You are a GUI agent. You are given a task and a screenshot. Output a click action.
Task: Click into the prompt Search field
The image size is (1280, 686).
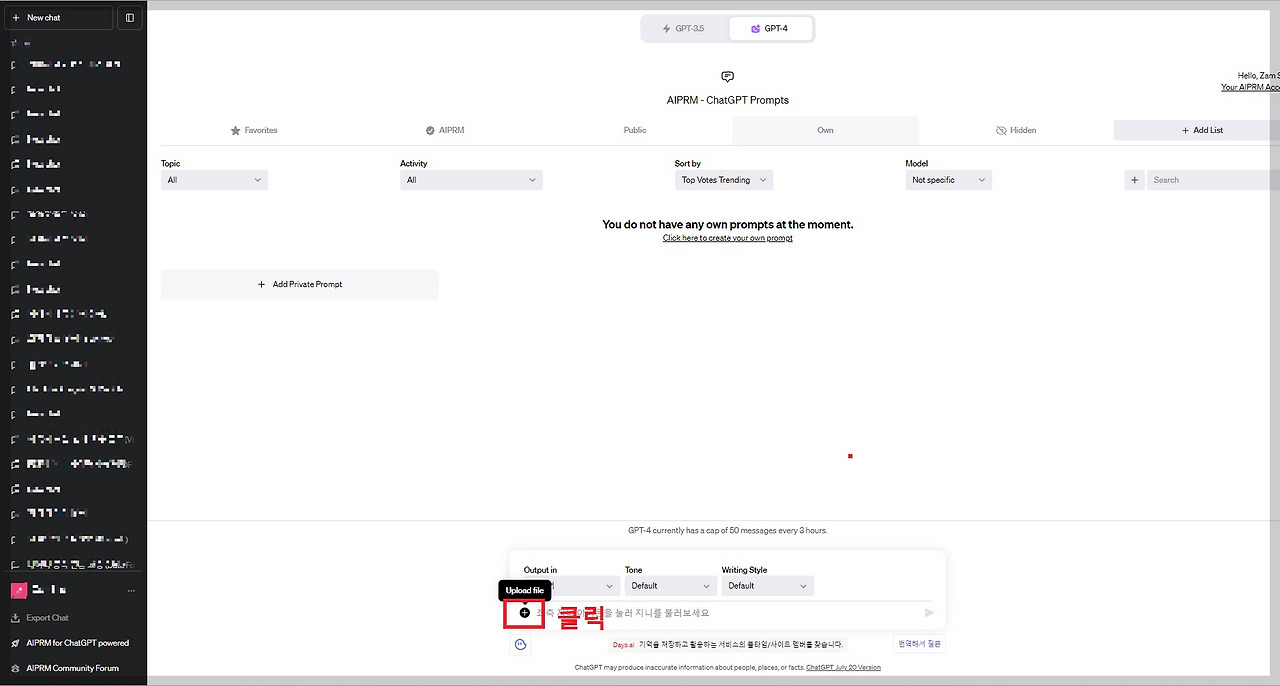(x=1213, y=180)
